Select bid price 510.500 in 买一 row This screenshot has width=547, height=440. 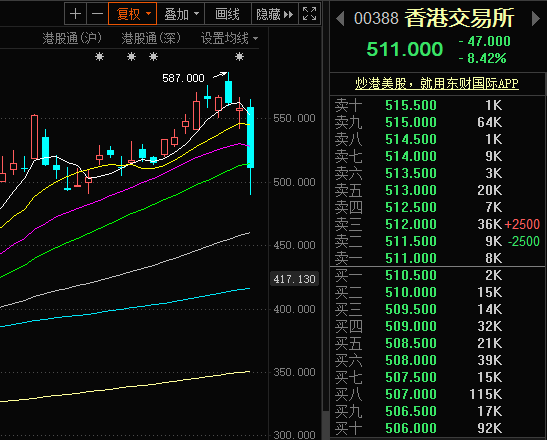[x=411, y=275]
